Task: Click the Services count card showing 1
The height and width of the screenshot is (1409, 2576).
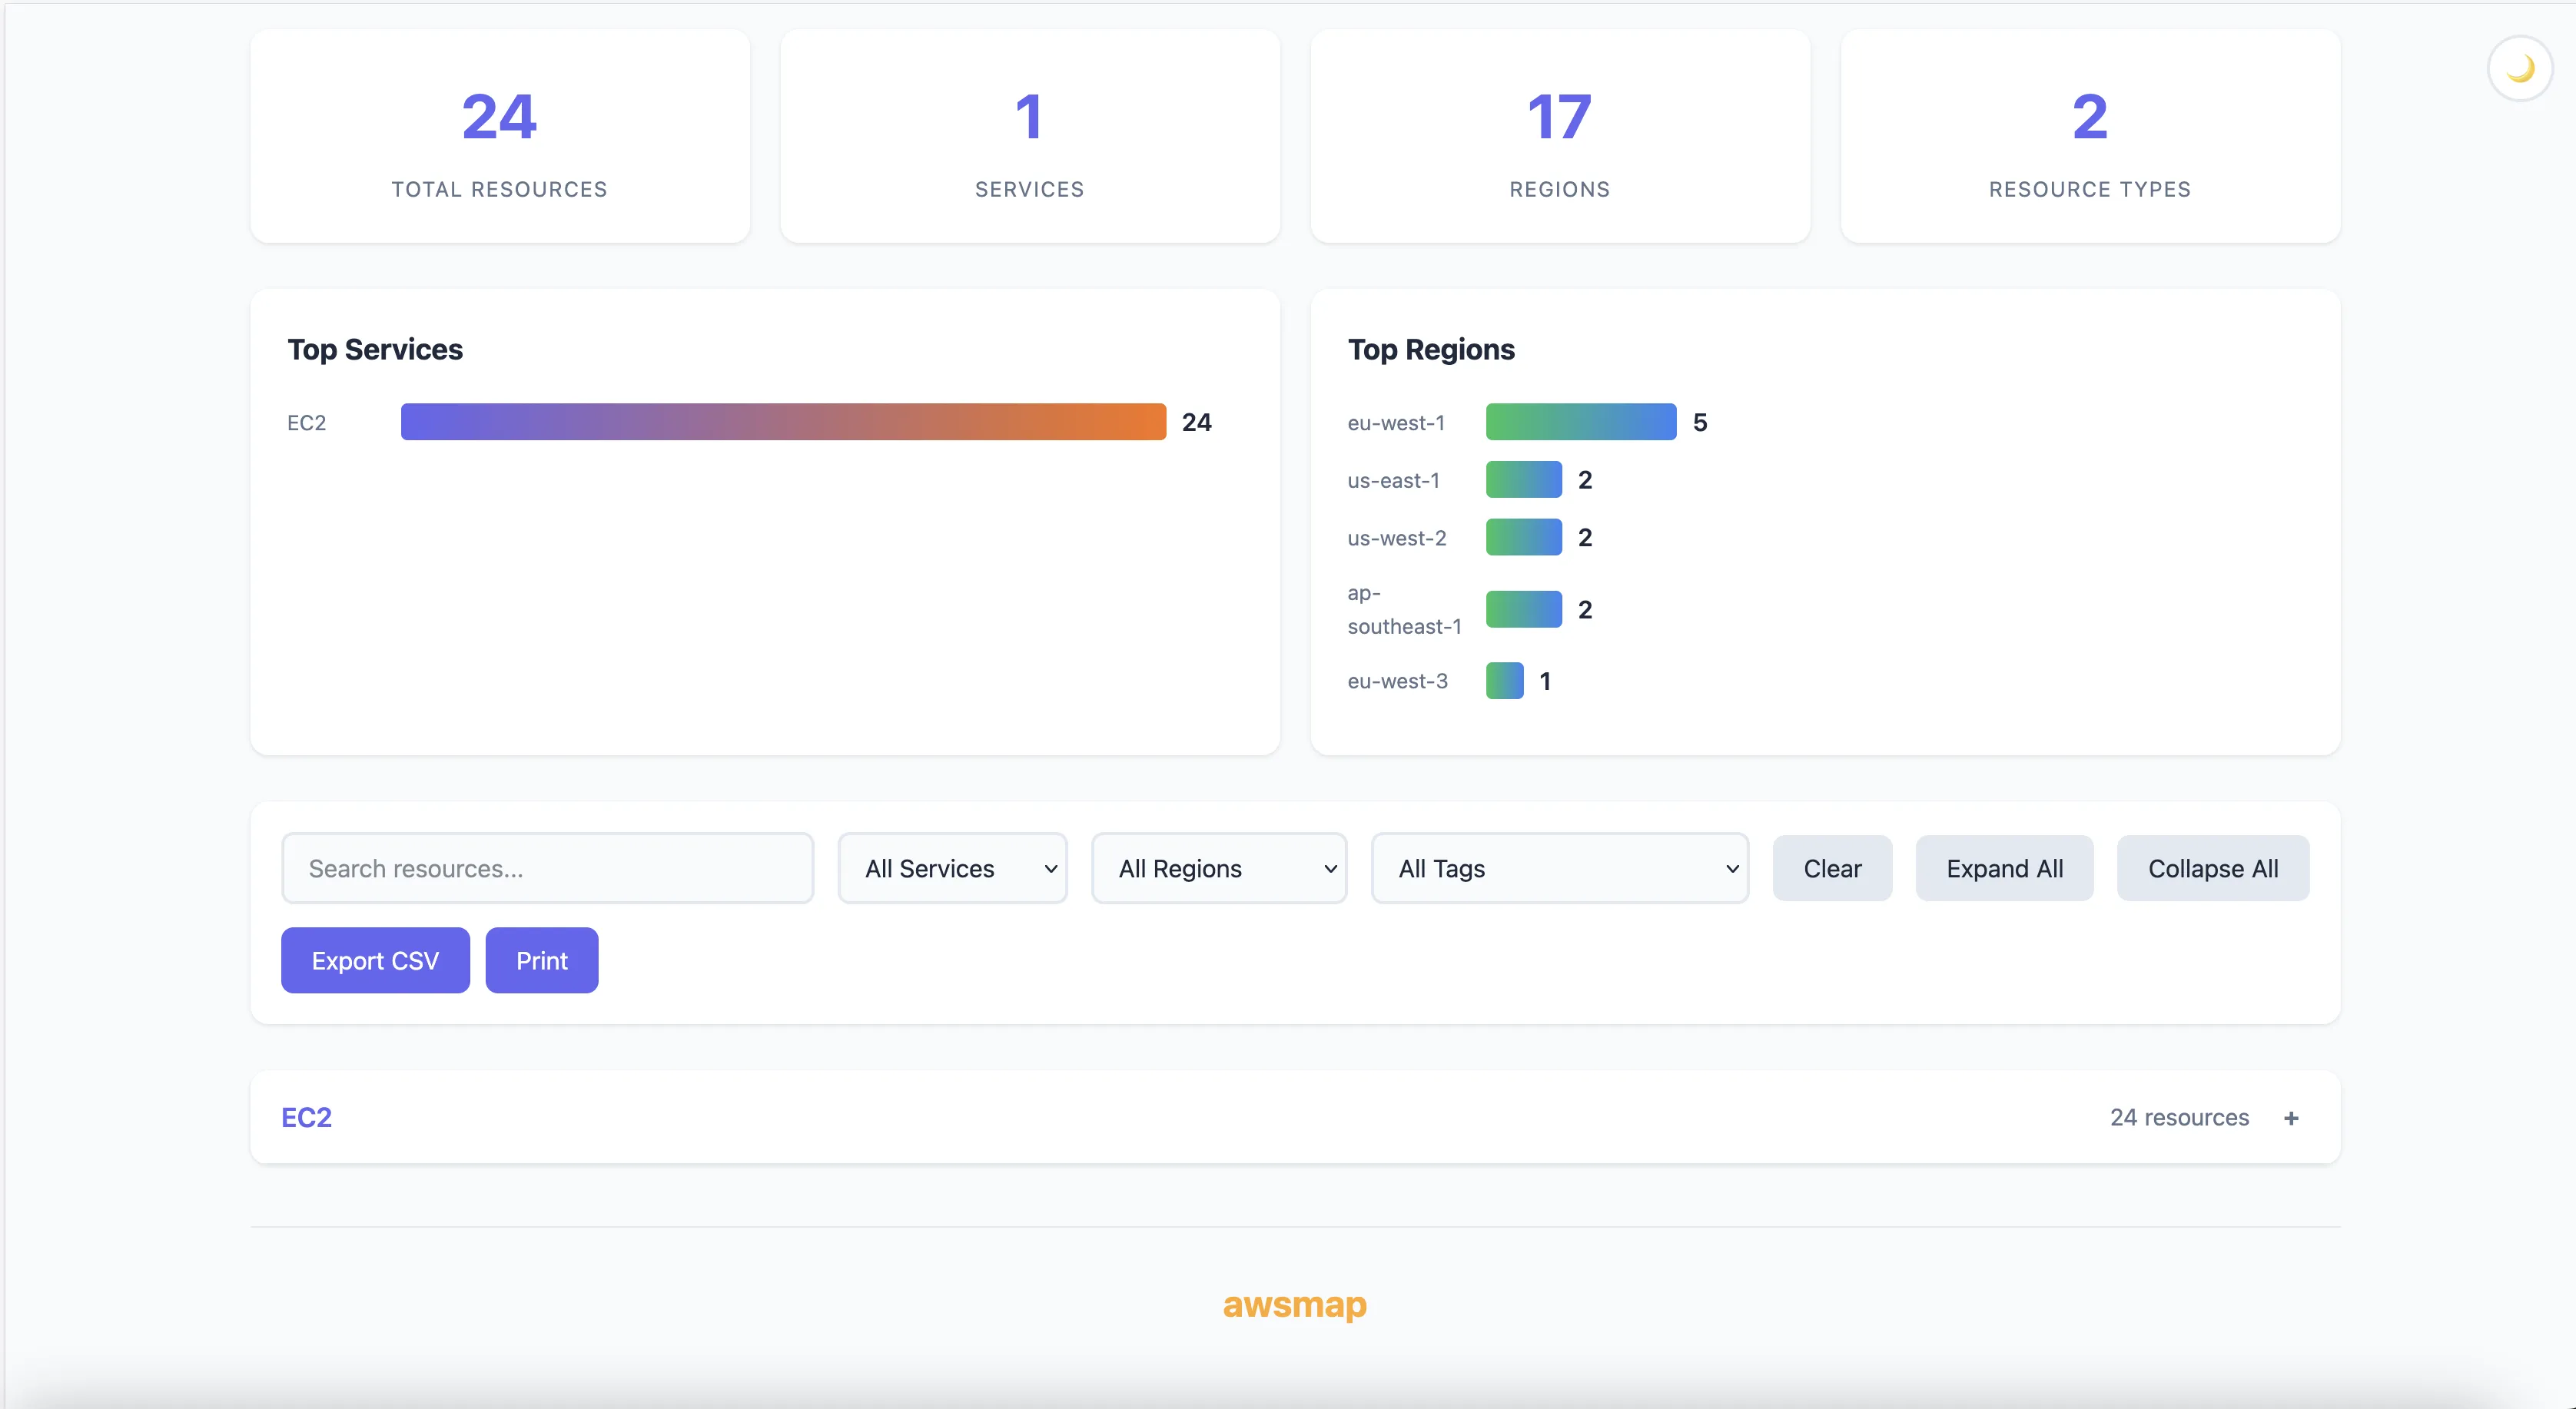Action: coord(1029,137)
